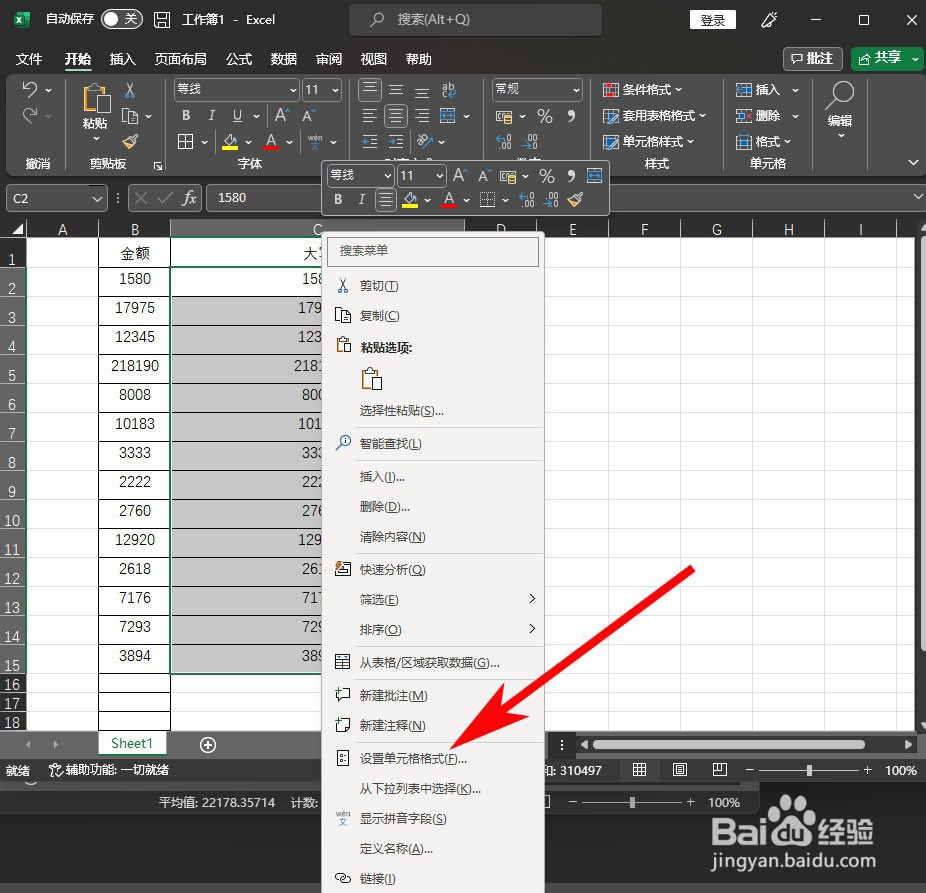
Task: Open the ribbon font name dropdown
Action: click(293, 90)
